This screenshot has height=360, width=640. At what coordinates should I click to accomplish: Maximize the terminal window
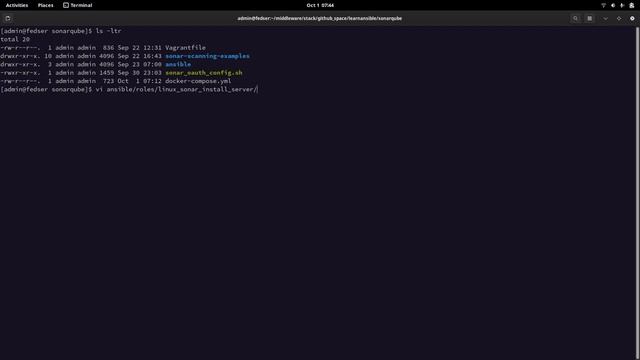pos(619,18)
